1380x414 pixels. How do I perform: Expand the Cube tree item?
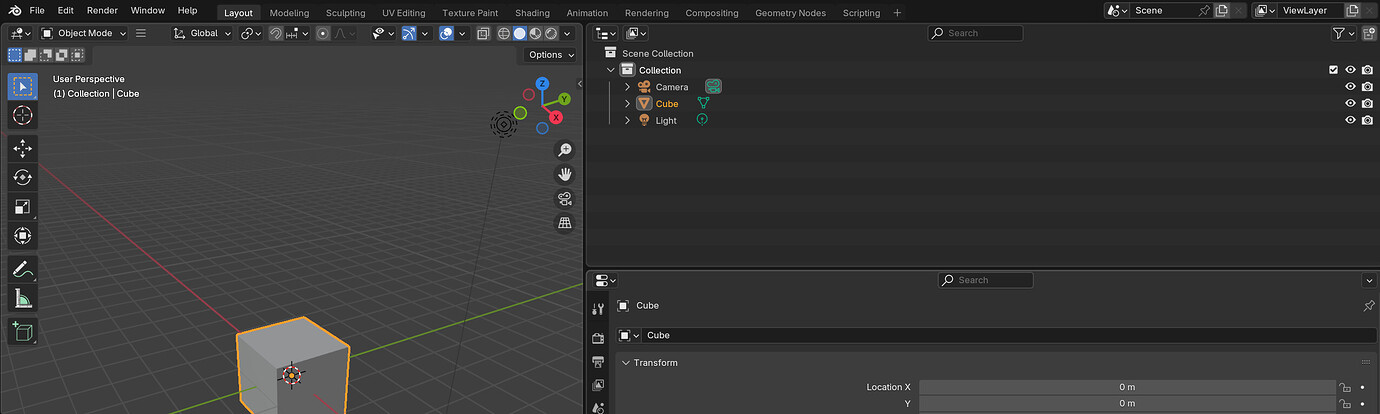tap(628, 103)
